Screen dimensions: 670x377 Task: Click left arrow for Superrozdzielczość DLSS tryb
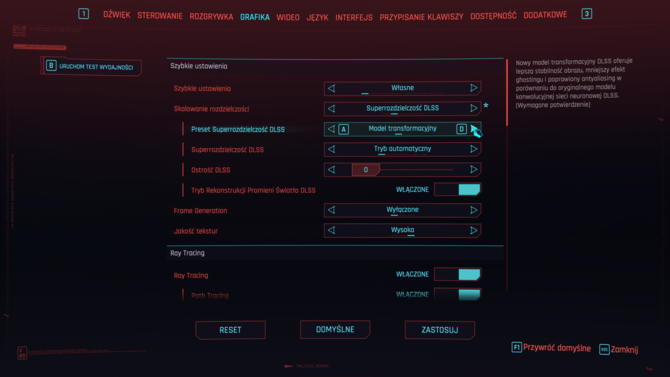click(x=331, y=149)
